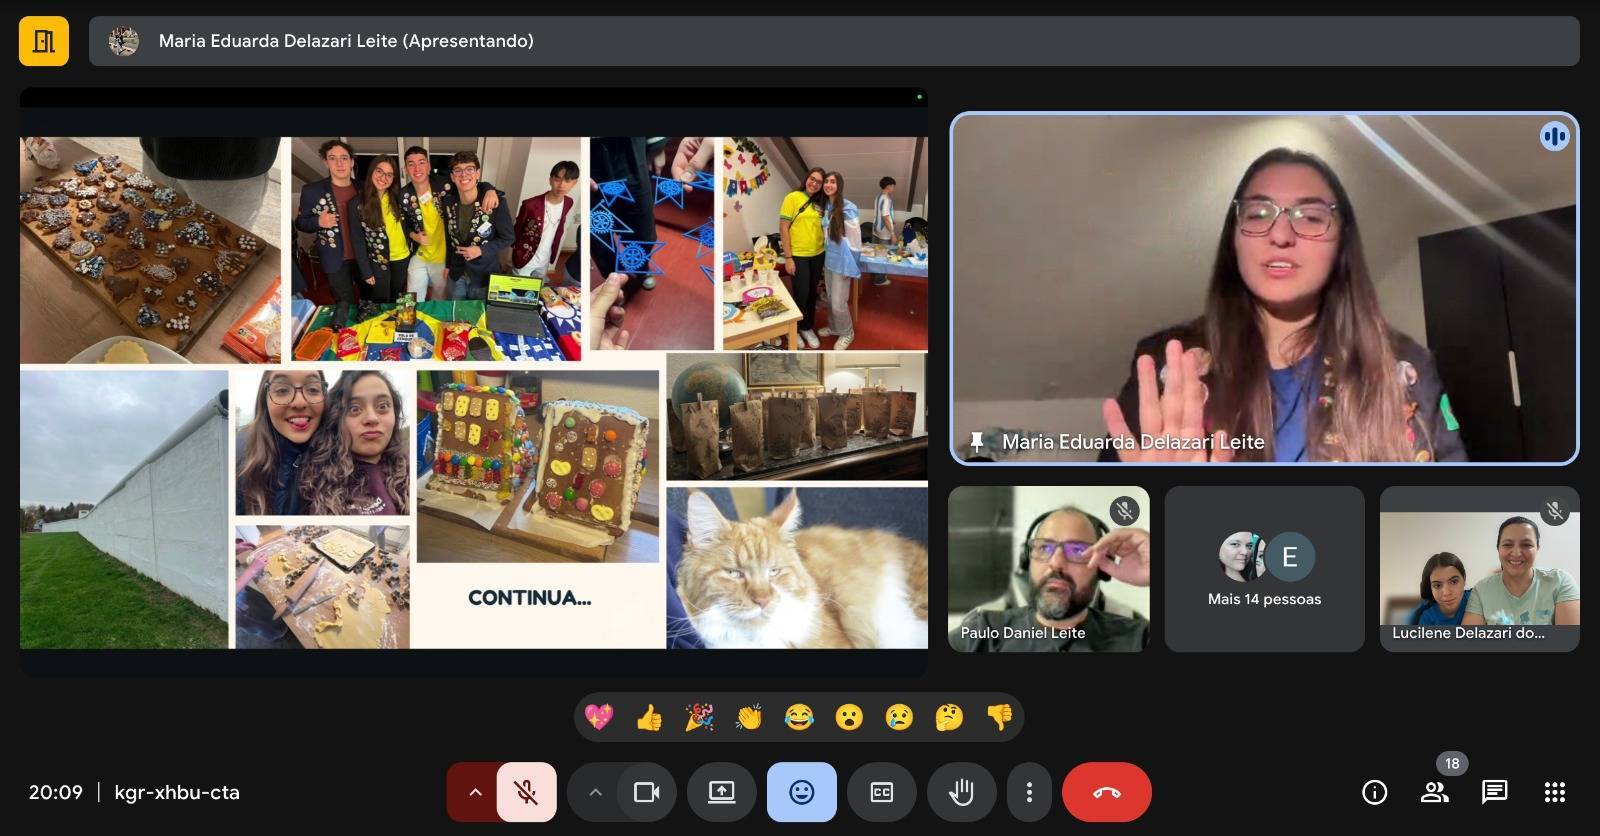Screen dimensions: 1600x836
Task: Show the participants list icon
Action: [x=1434, y=792]
